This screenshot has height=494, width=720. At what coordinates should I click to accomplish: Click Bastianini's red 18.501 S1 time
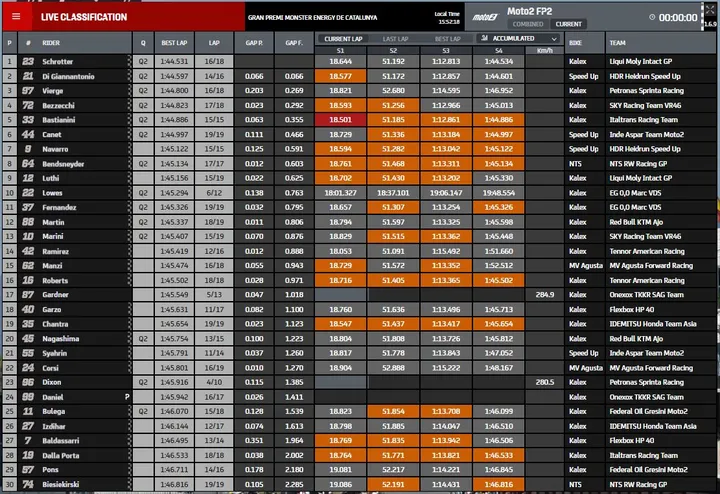(x=340, y=120)
